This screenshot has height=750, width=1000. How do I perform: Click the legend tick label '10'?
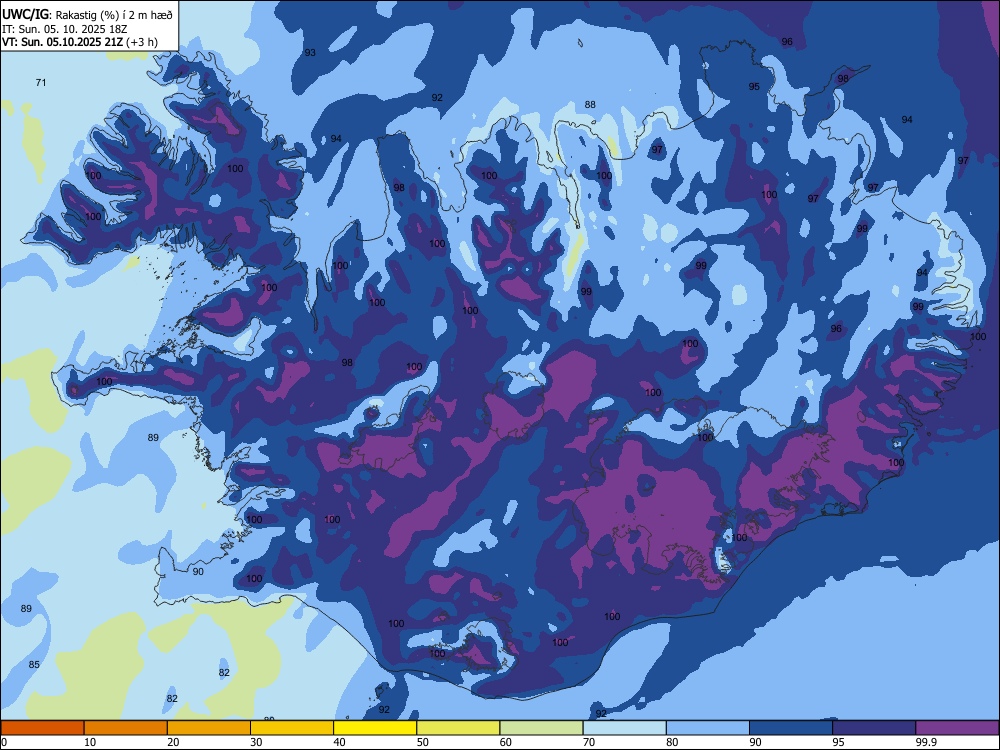click(90, 742)
